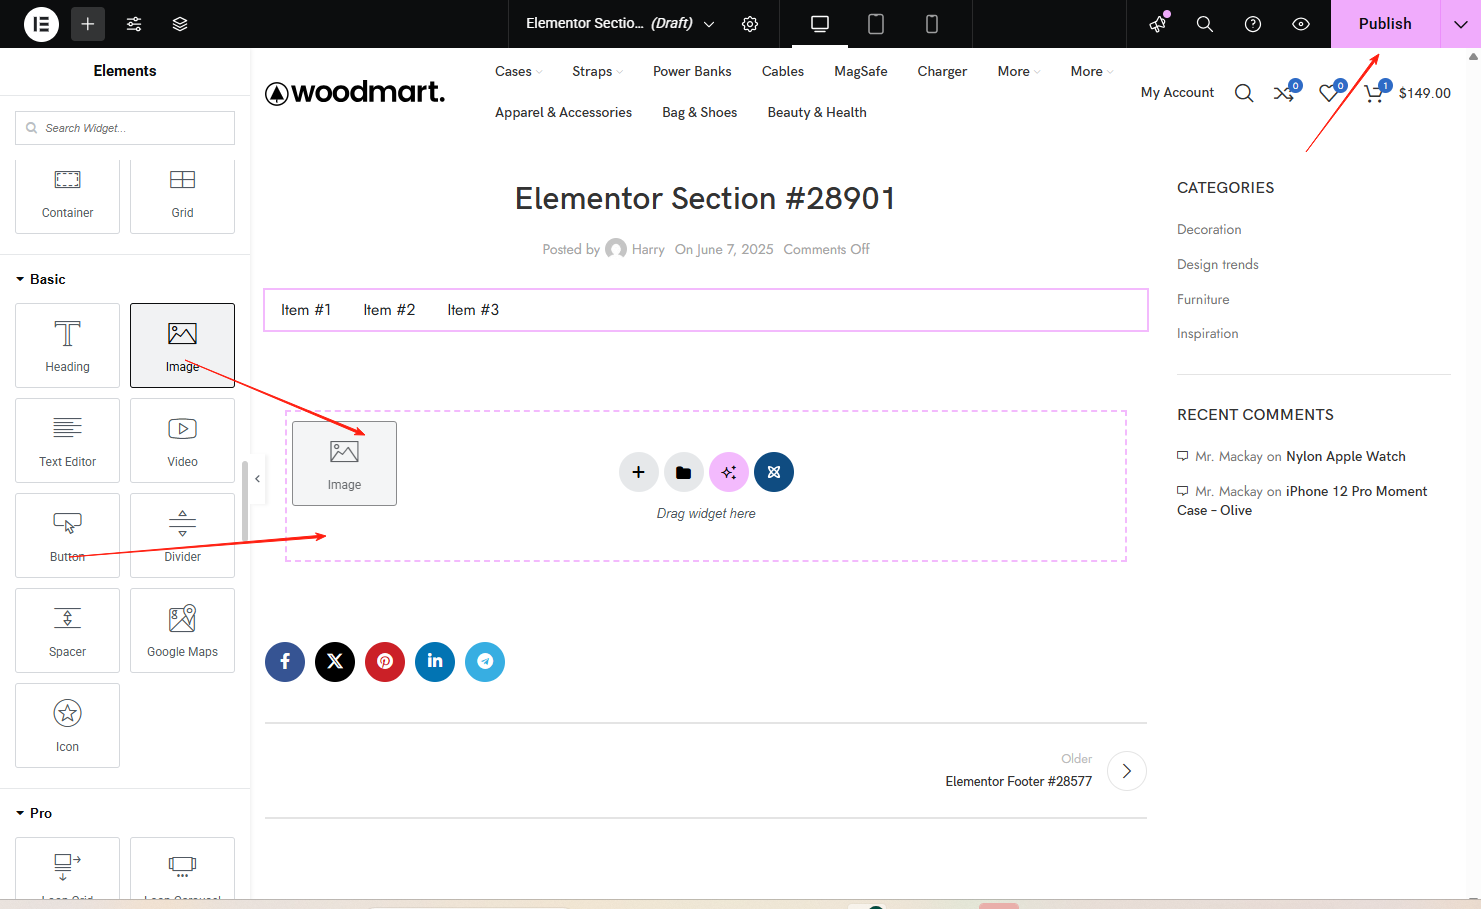Click the Publish button
The height and width of the screenshot is (909, 1481).
click(1385, 23)
